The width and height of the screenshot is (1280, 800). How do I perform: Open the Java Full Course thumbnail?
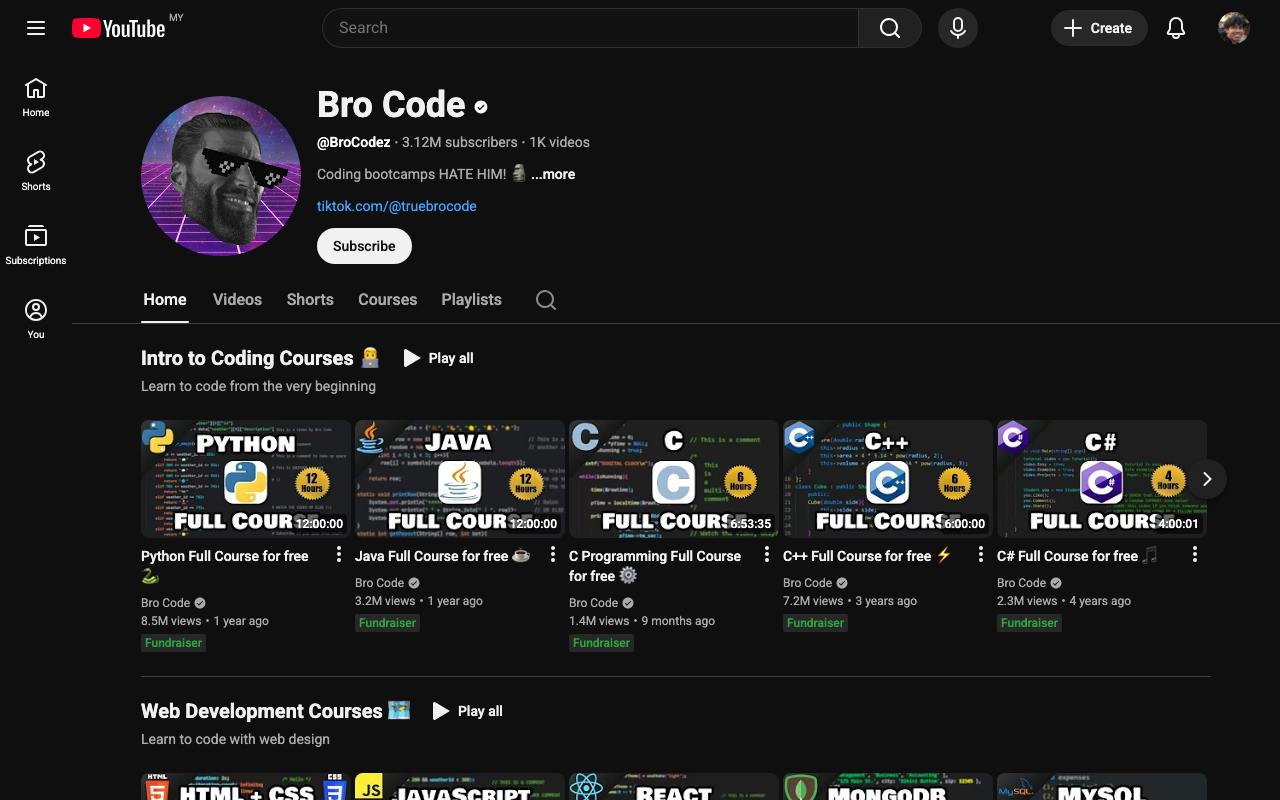(459, 479)
